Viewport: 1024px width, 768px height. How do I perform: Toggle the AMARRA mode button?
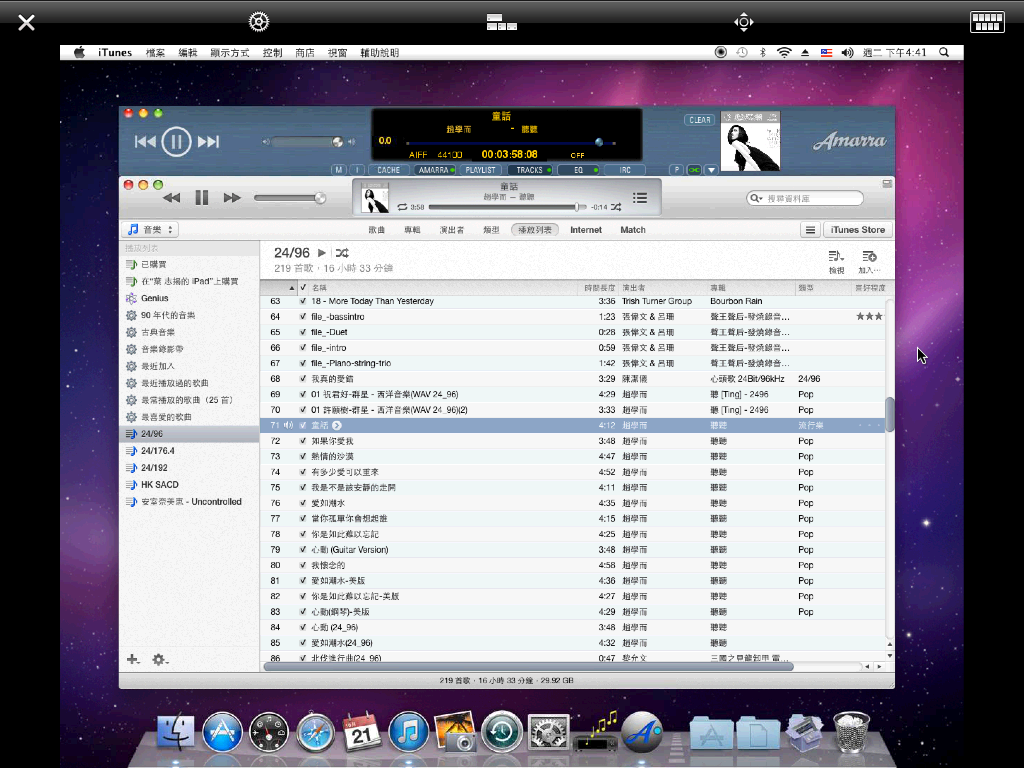(x=435, y=170)
